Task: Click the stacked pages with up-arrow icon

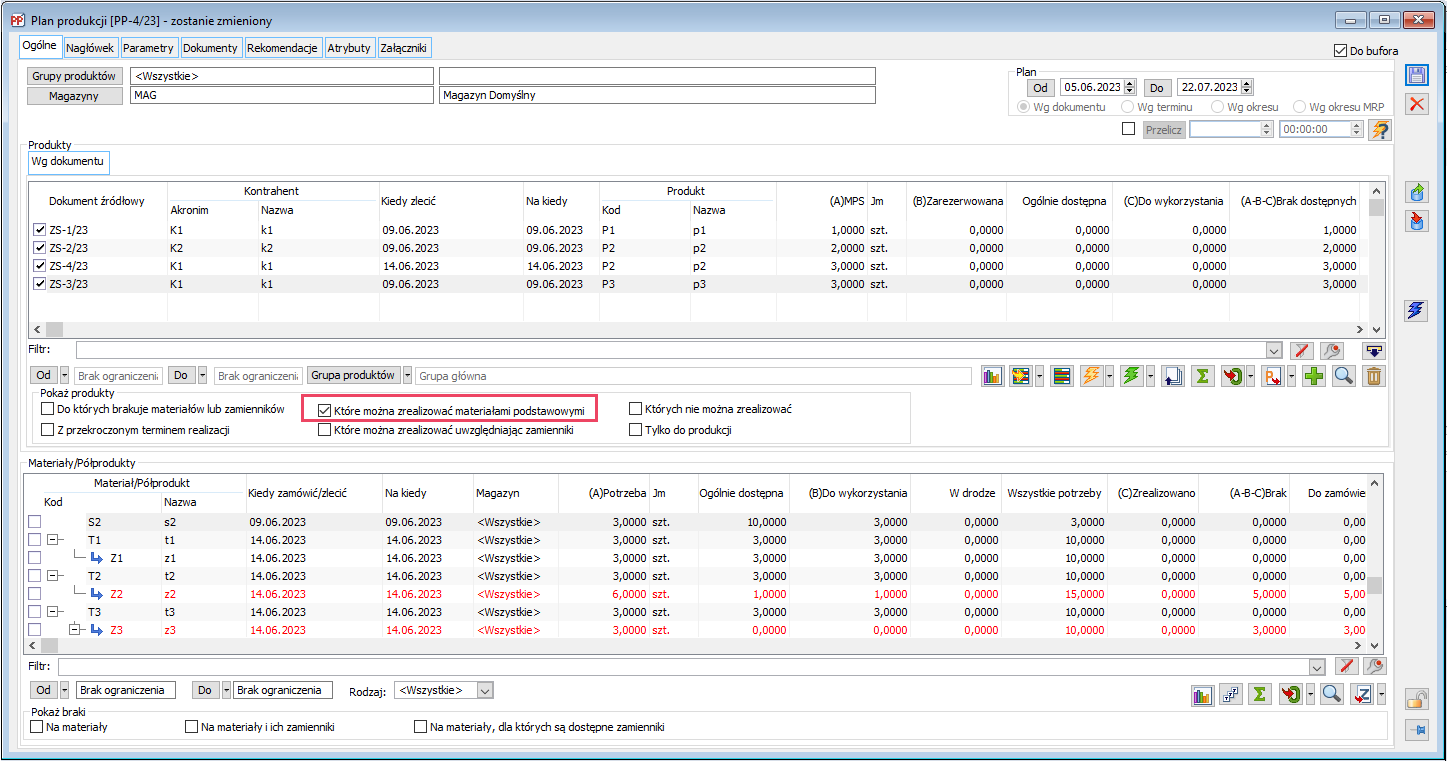Action: coord(1173,376)
